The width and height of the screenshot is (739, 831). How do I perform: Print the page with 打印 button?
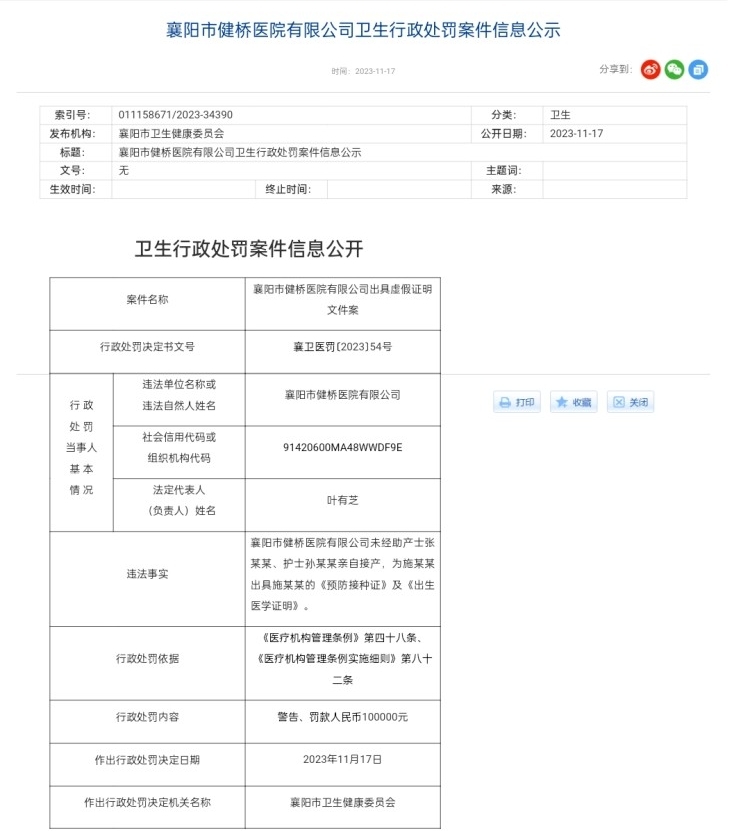click(517, 402)
